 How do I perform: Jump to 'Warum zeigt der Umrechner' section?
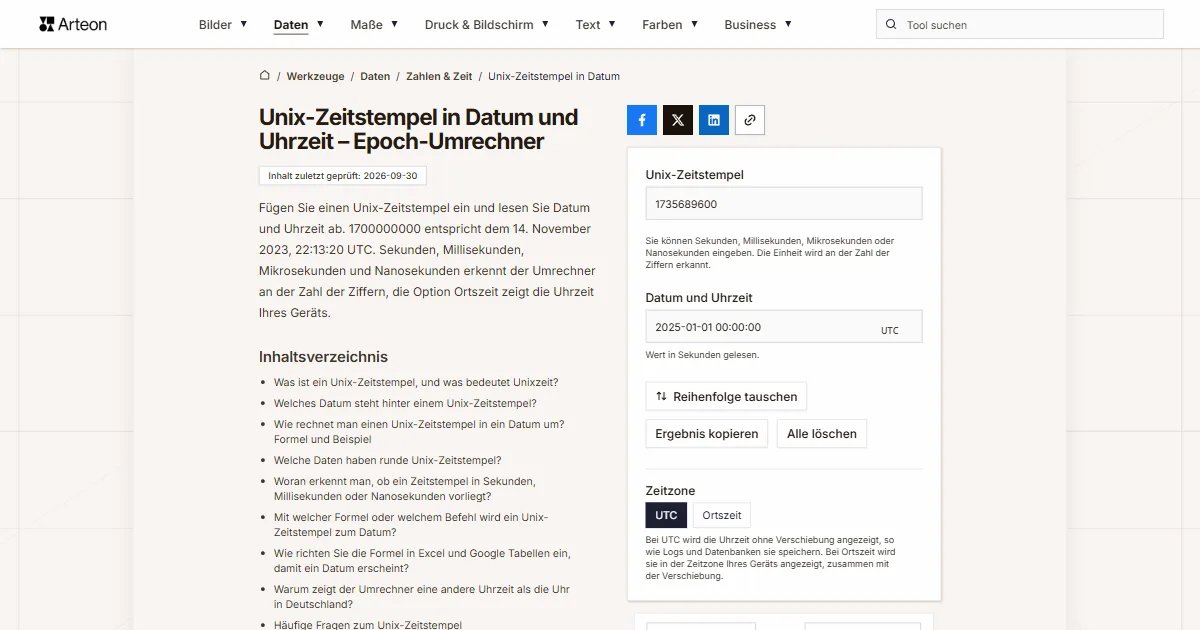[x=422, y=597]
